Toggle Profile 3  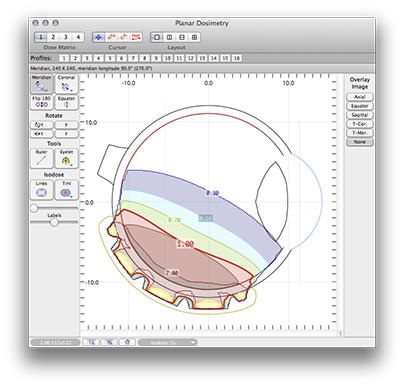[87, 58]
